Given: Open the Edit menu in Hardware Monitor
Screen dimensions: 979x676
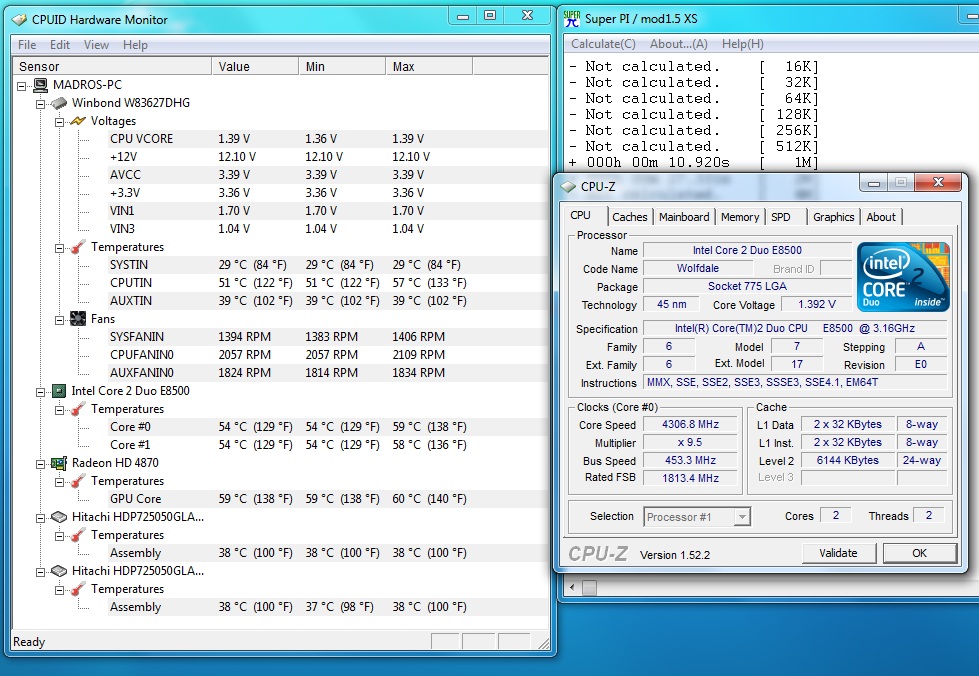Looking at the screenshot, I should [x=60, y=45].
